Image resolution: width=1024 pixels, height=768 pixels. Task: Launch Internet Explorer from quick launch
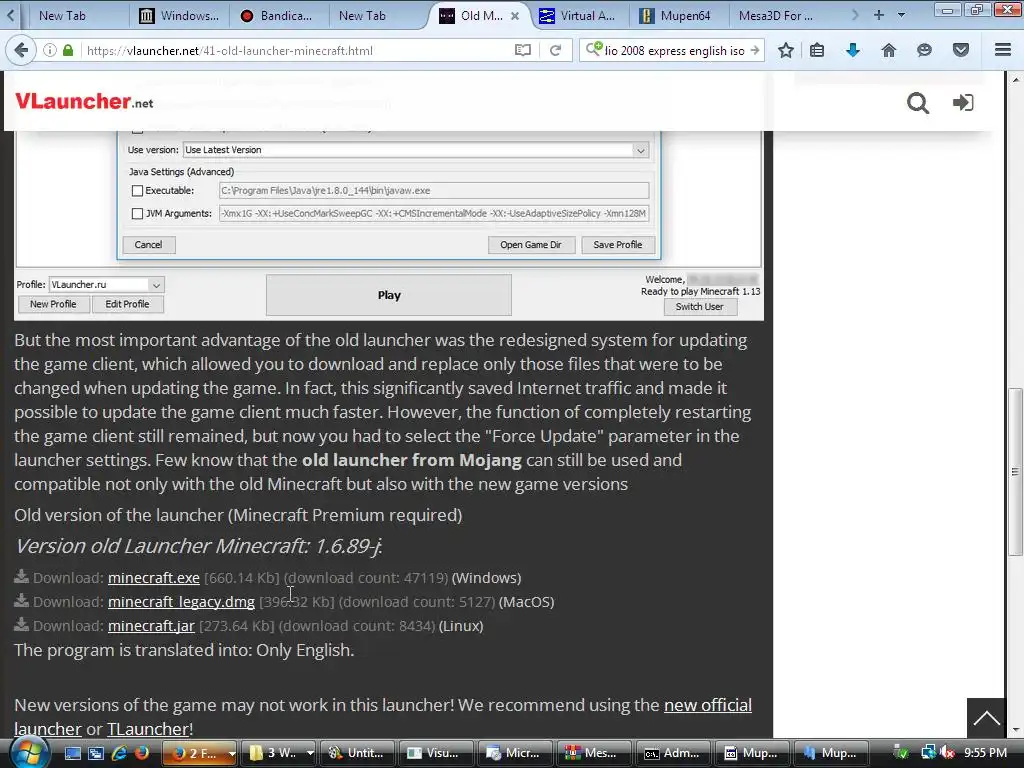(119, 753)
